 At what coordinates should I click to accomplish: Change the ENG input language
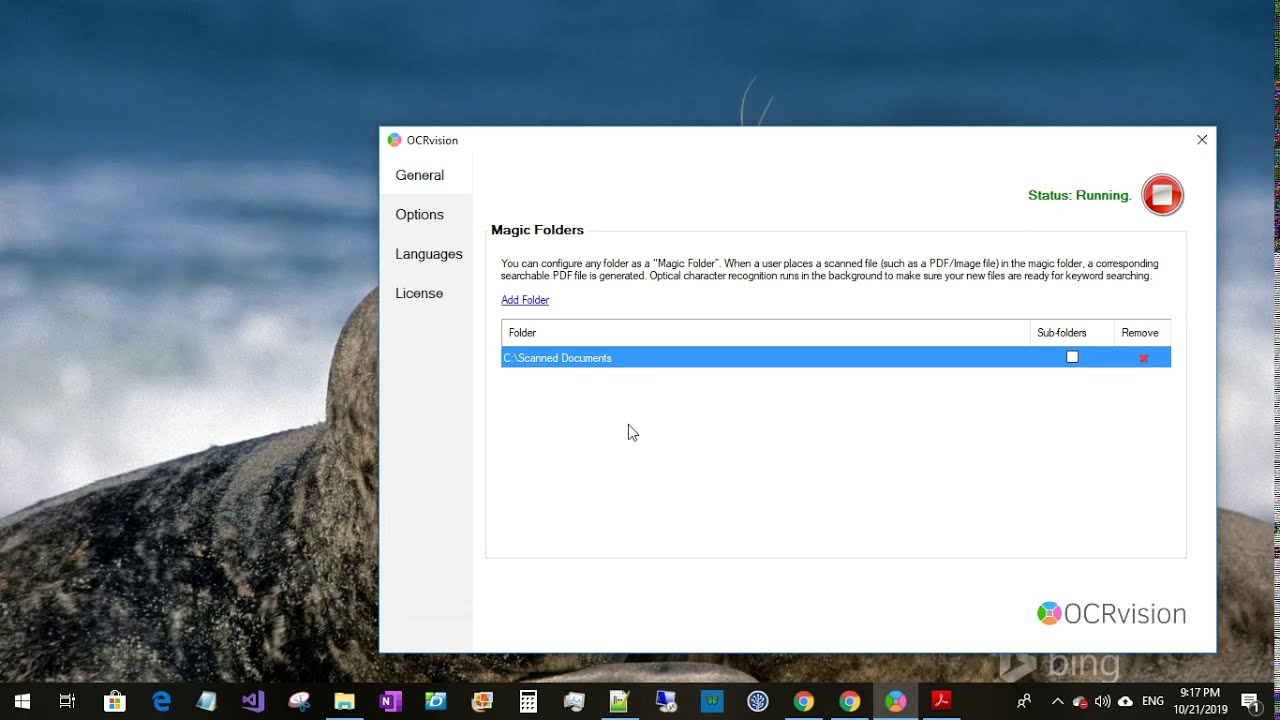[x=1153, y=701]
